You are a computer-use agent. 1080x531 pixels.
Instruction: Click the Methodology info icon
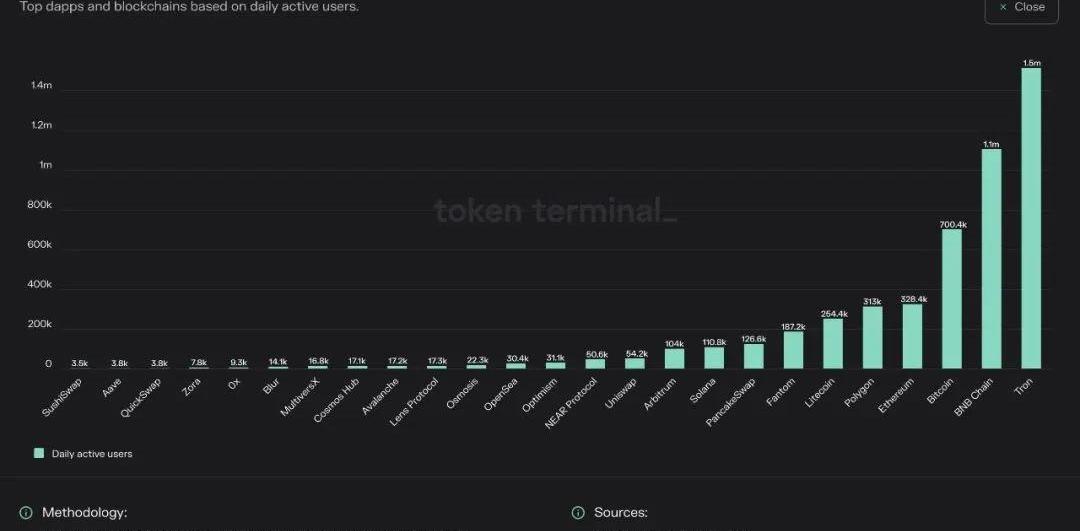26,513
